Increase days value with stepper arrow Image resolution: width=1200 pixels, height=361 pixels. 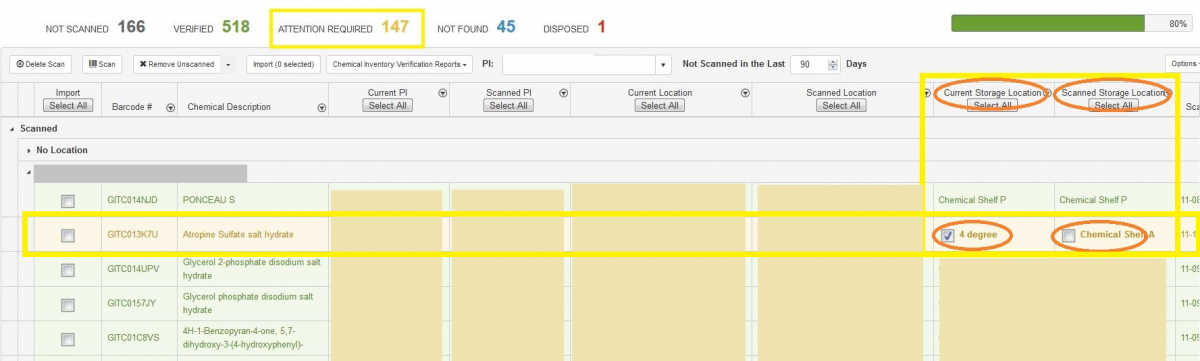(833, 60)
